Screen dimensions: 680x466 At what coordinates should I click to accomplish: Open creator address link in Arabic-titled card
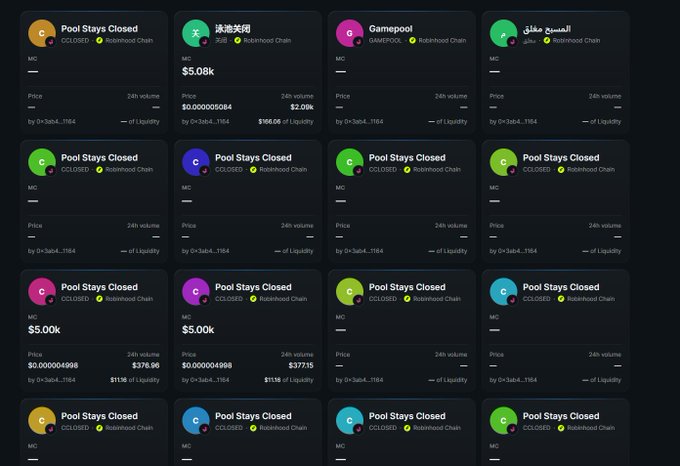point(513,122)
